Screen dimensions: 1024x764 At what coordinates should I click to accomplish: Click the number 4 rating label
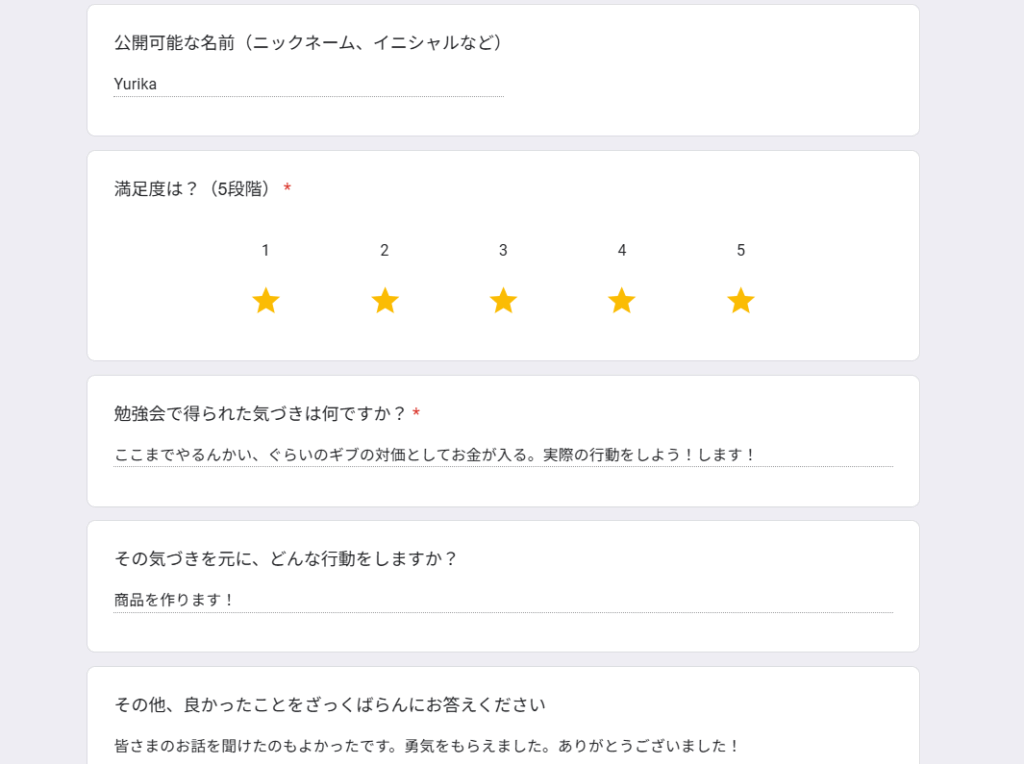tap(622, 250)
